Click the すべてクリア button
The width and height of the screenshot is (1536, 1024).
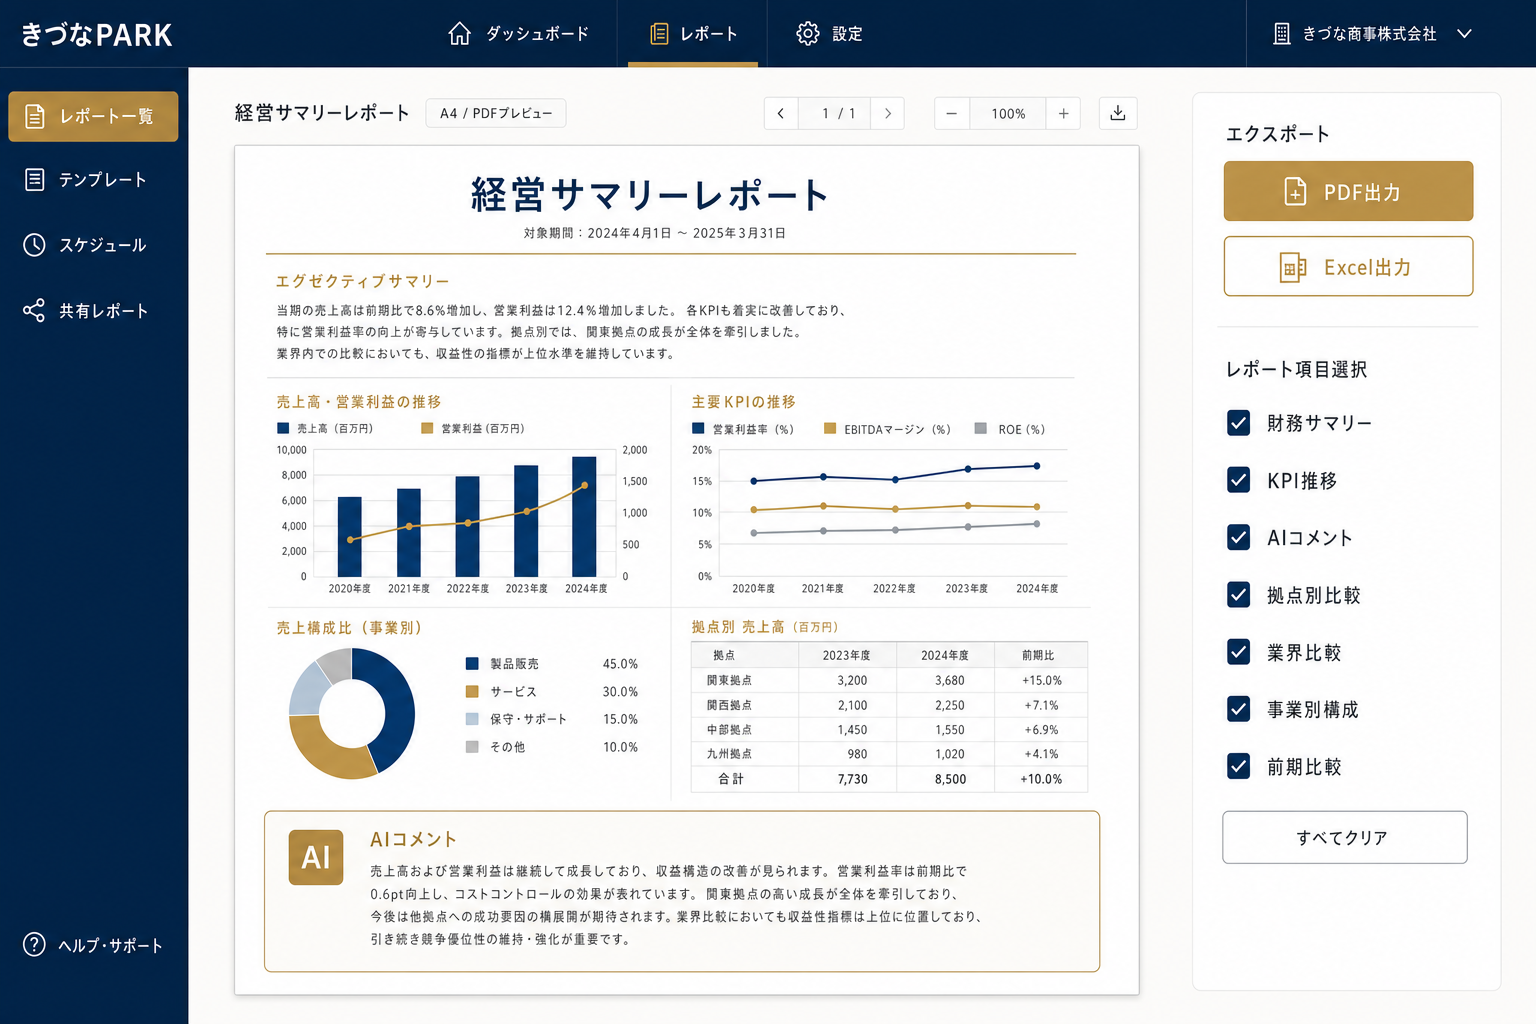1345,837
